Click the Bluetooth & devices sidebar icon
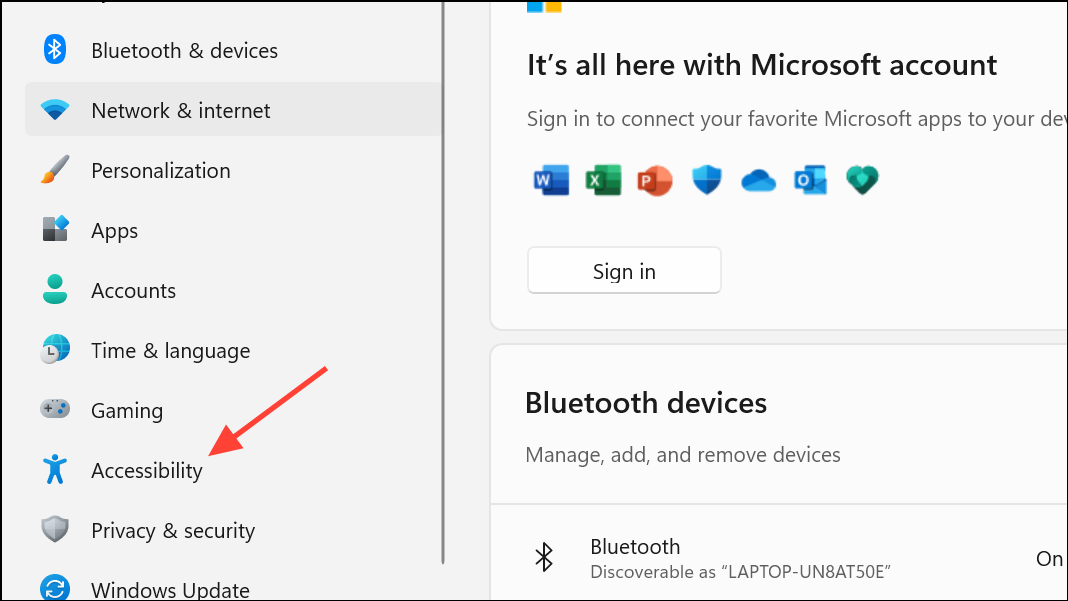1068x601 pixels. pos(55,50)
